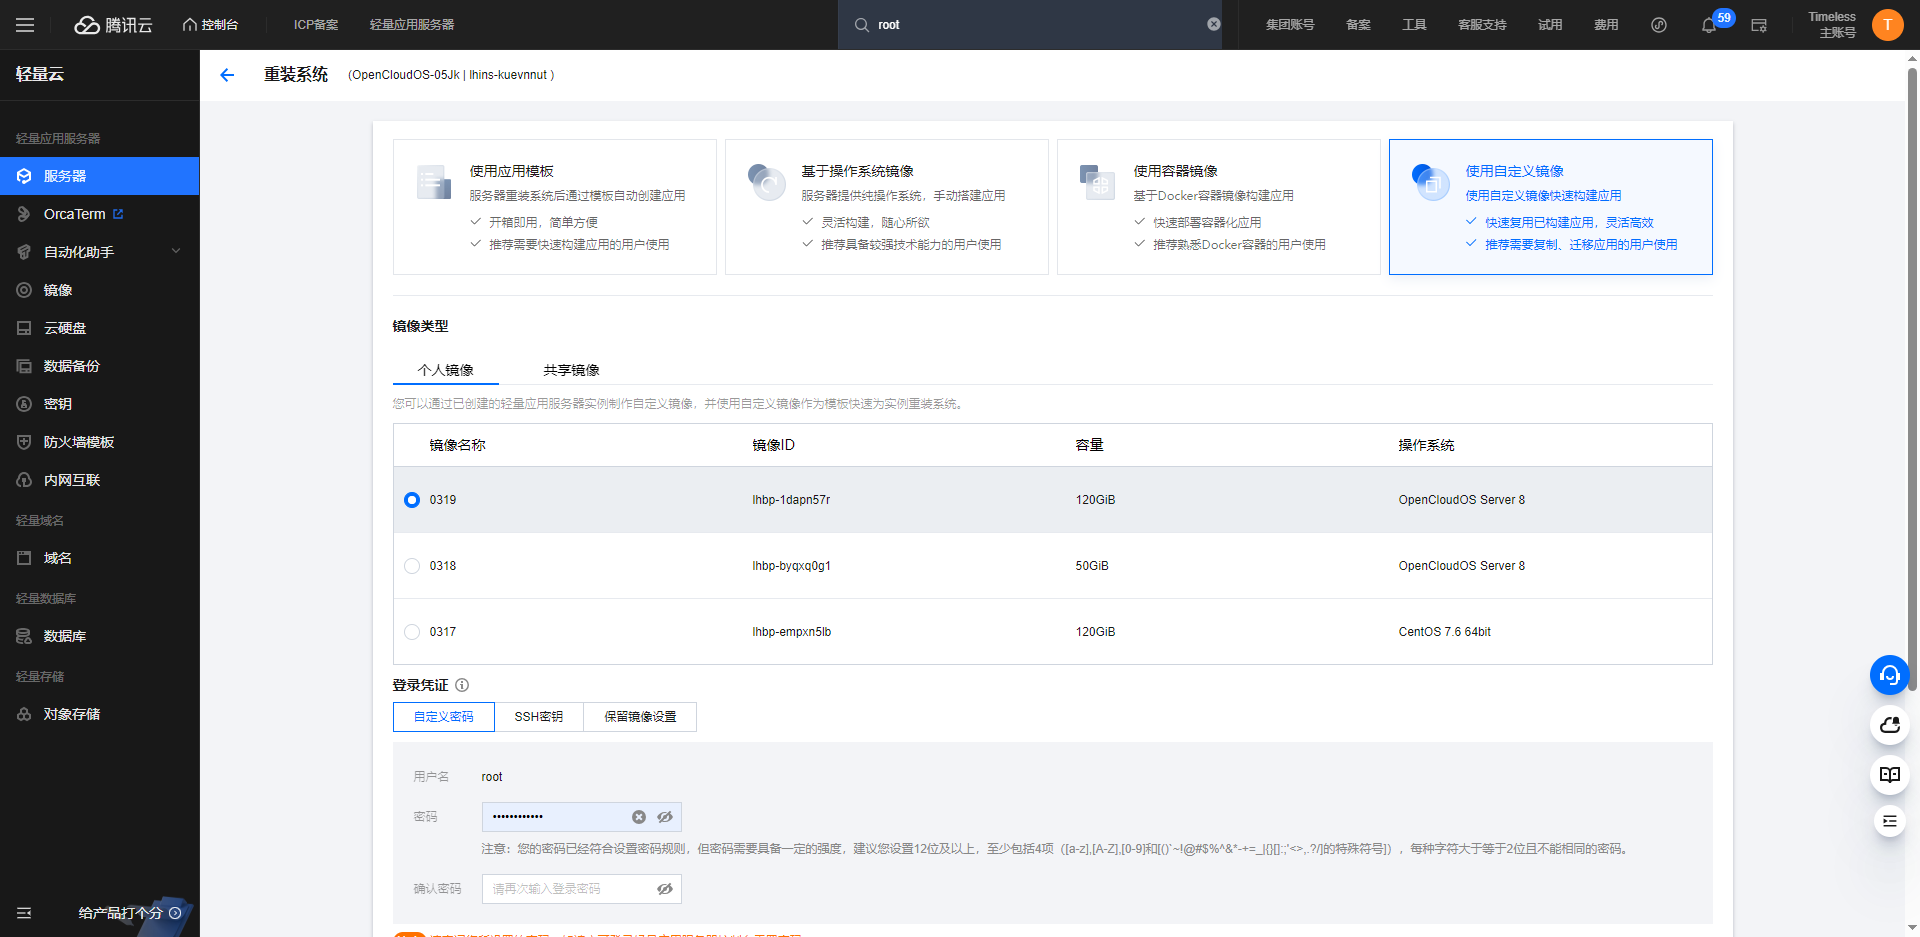
Task: Select the SSH密钥 credential tab
Action: (539, 717)
